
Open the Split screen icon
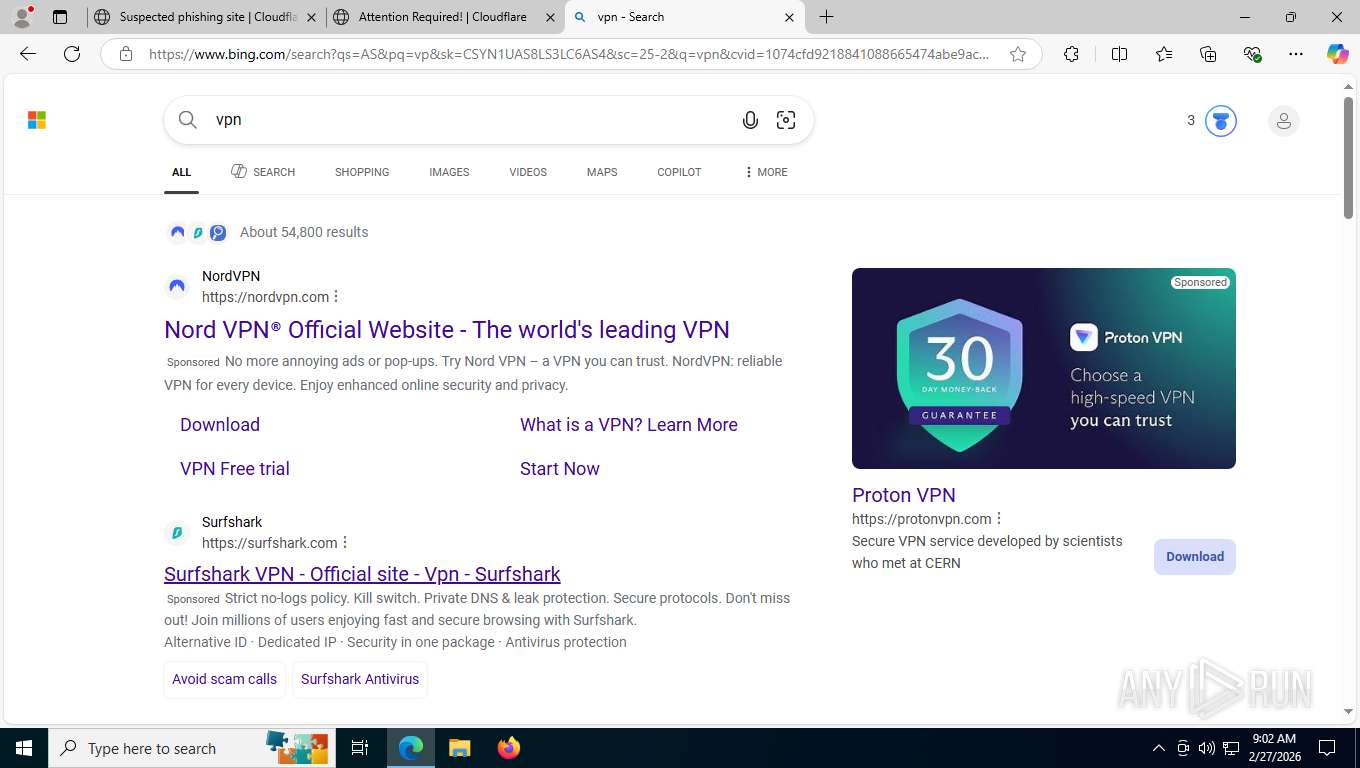click(1119, 54)
